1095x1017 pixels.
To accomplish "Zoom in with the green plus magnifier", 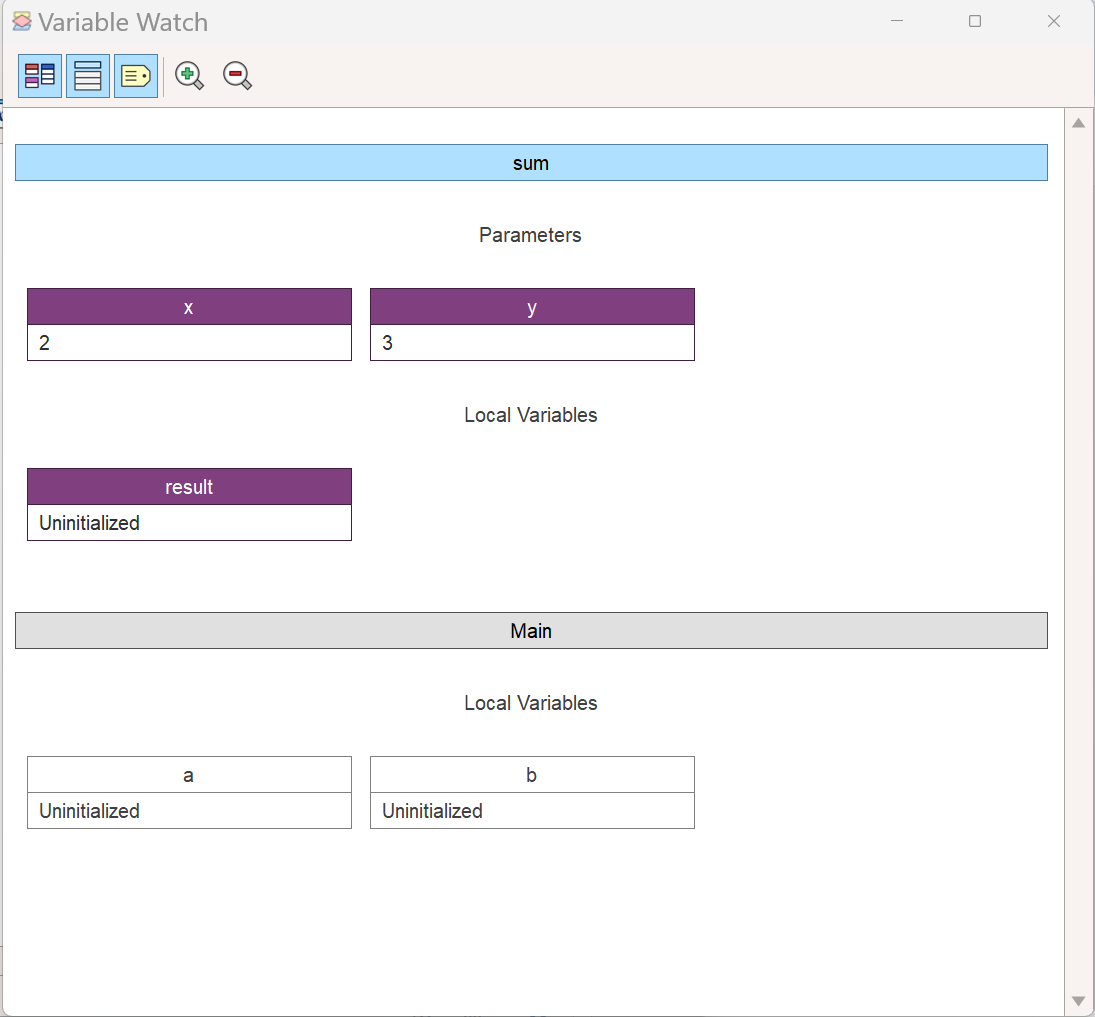I will click(x=189, y=76).
